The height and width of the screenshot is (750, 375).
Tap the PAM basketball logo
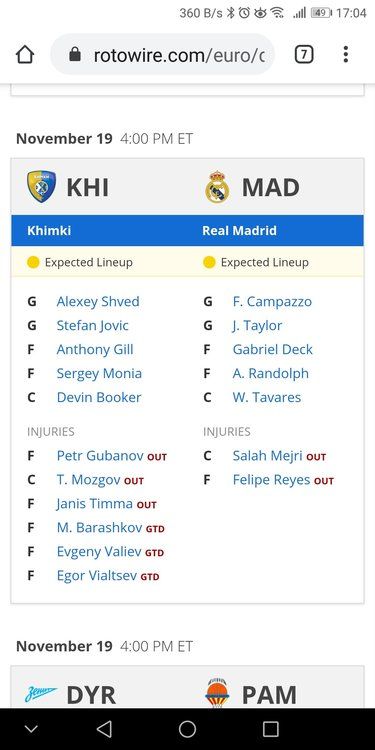click(x=217, y=693)
